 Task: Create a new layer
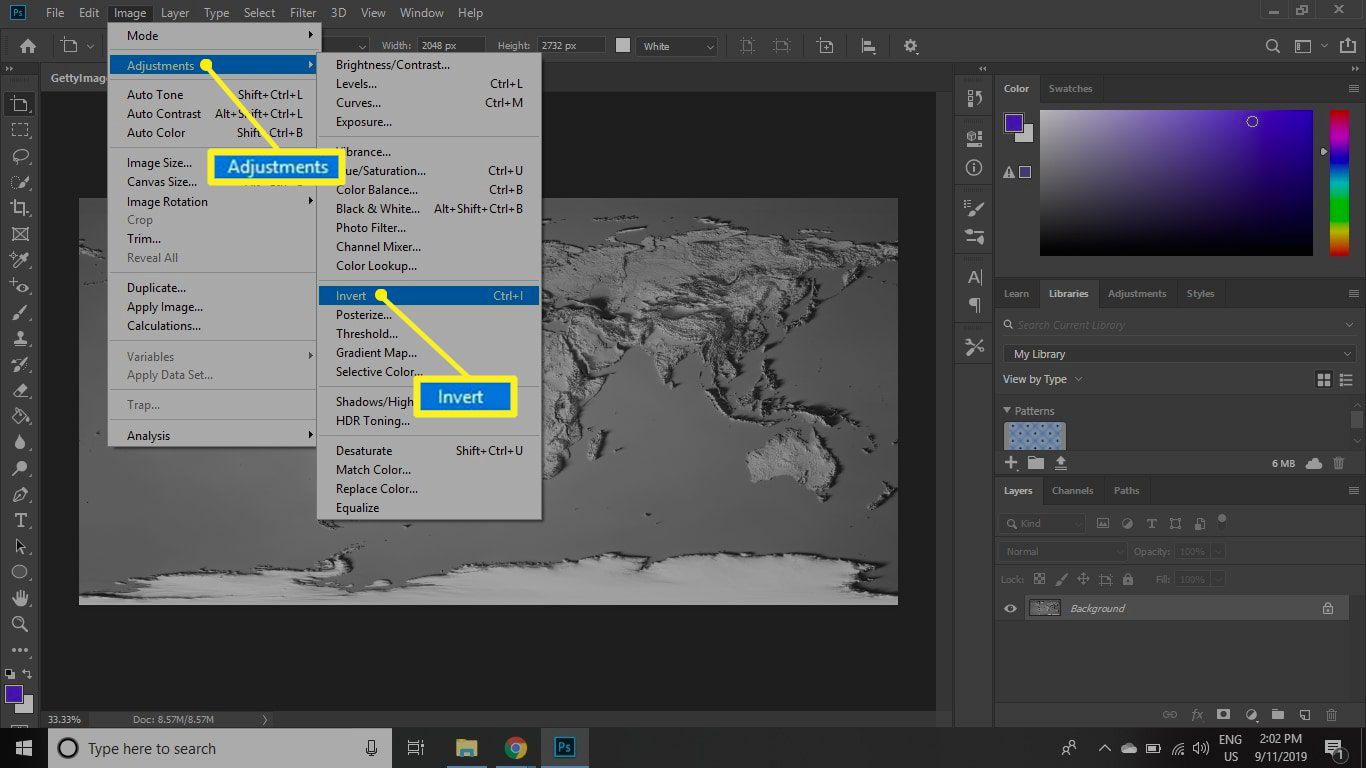(x=1304, y=715)
